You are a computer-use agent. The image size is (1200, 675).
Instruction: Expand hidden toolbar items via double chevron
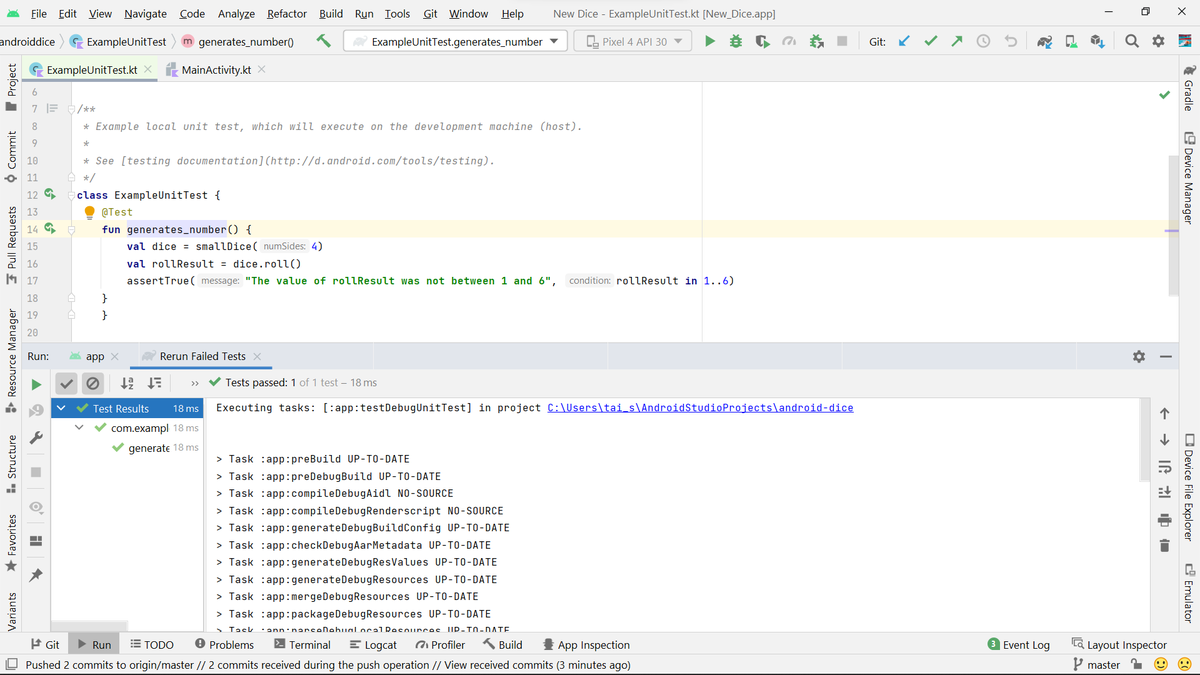coord(195,383)
